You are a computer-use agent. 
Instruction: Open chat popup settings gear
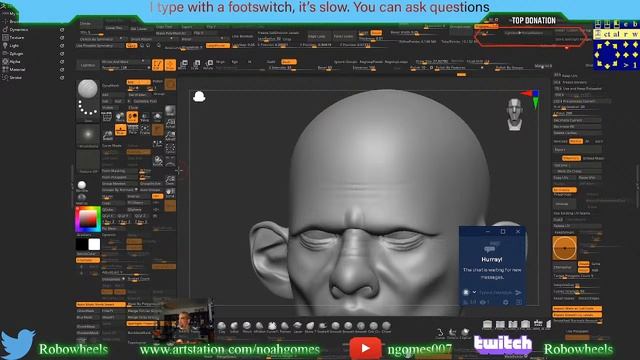506,302
